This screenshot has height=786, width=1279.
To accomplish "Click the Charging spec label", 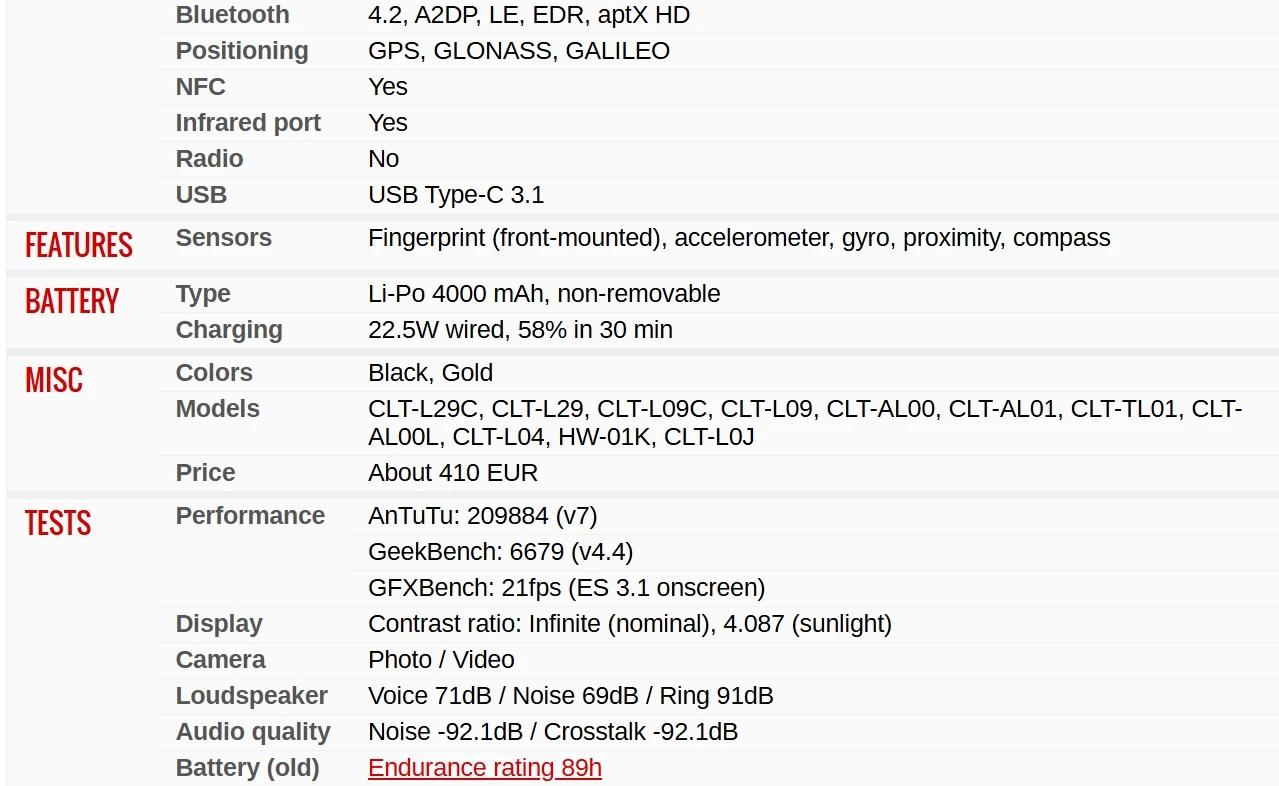I will [229, 330].
